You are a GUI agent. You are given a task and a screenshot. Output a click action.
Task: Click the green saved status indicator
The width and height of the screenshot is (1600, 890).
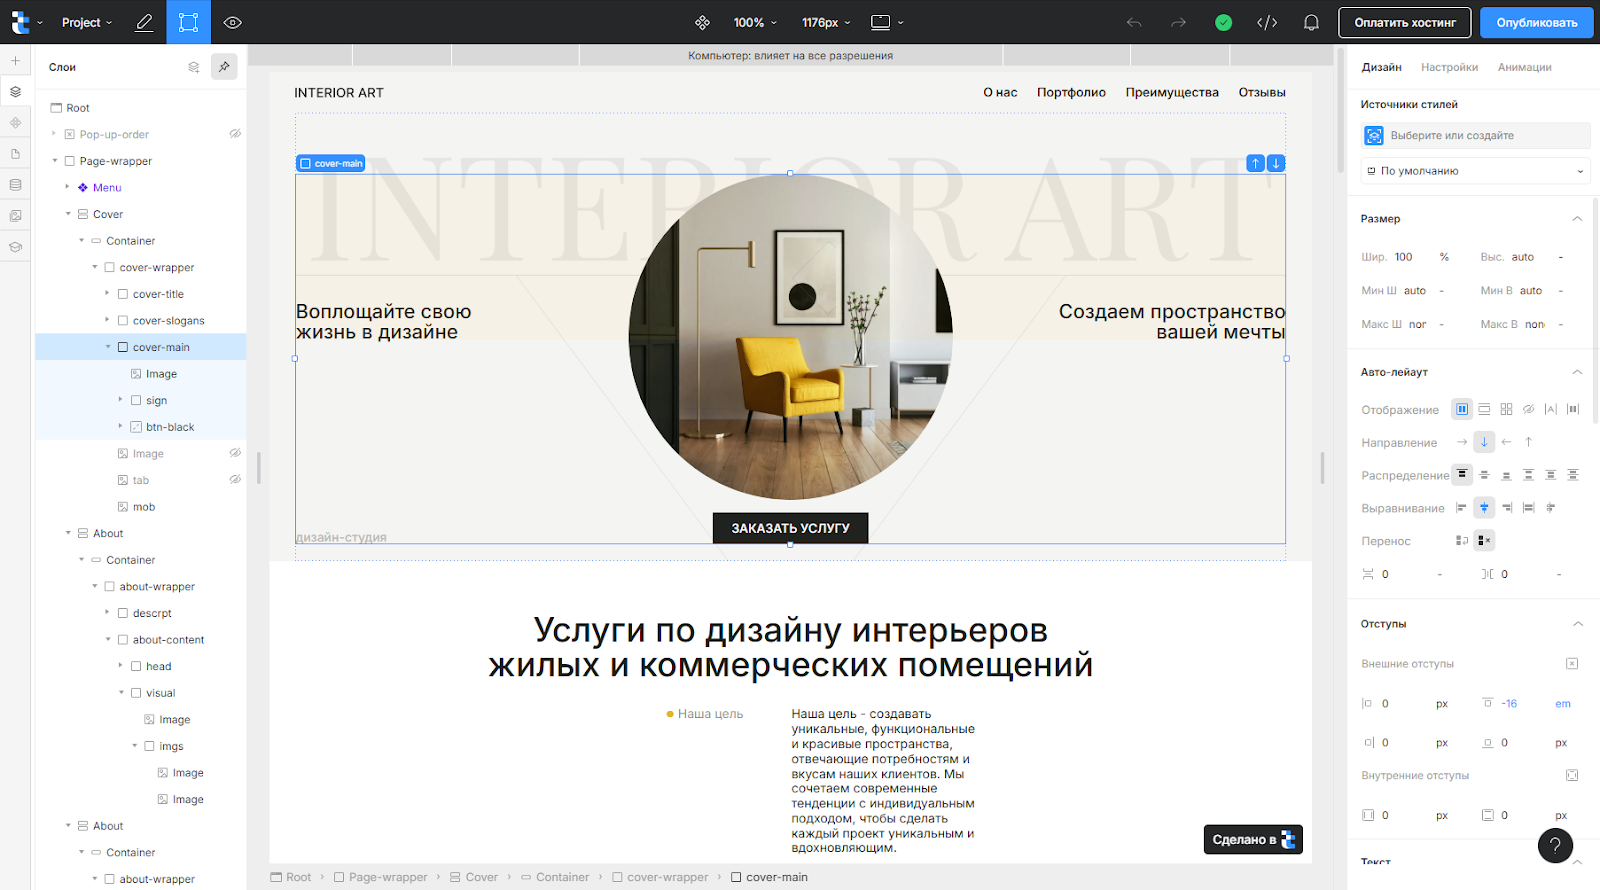[1223, 22]
